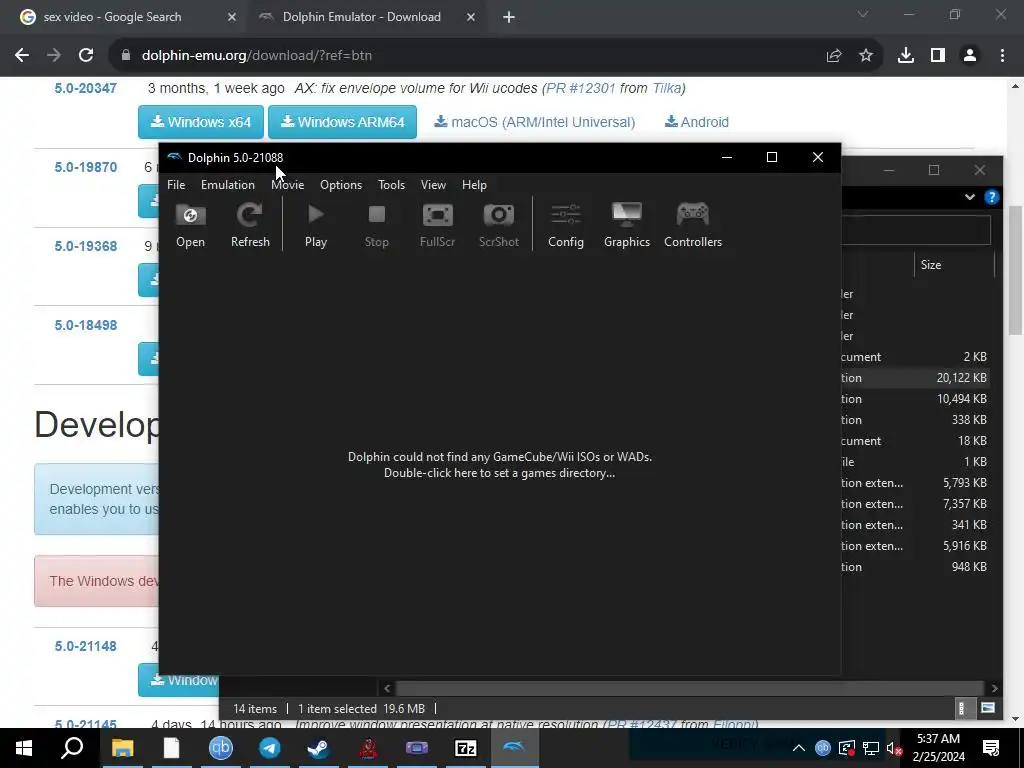Open Windows search from taskbar
Screen dimensions: 1024x768
tap(72, 748)
